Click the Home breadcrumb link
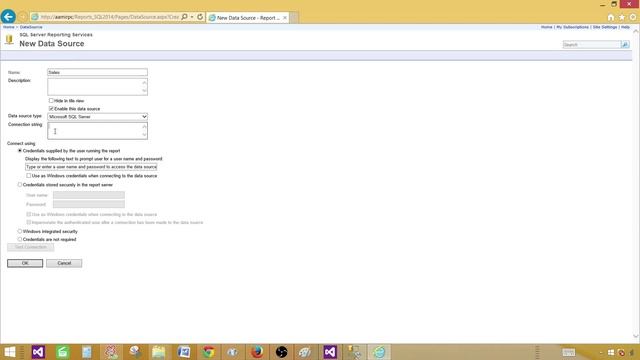Viewport: 640px width, 360px height. (x=9, y=27)
